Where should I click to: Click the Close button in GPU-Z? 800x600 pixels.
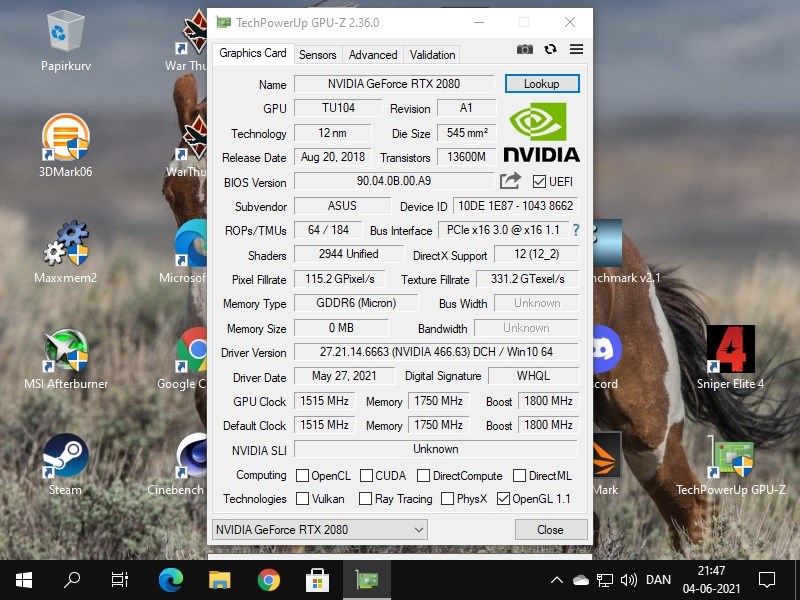point(551,530)
